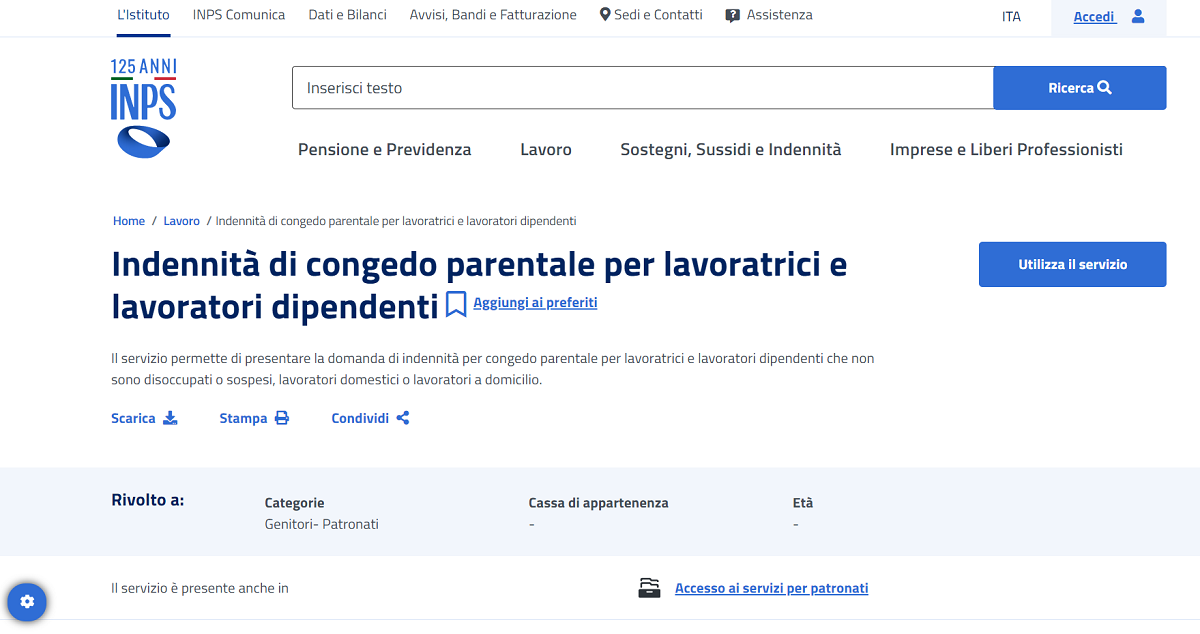1200x634 pixels.
Task: Open the Imprese e Liberi Professionisti menu
Action: tap(1006, 149)
